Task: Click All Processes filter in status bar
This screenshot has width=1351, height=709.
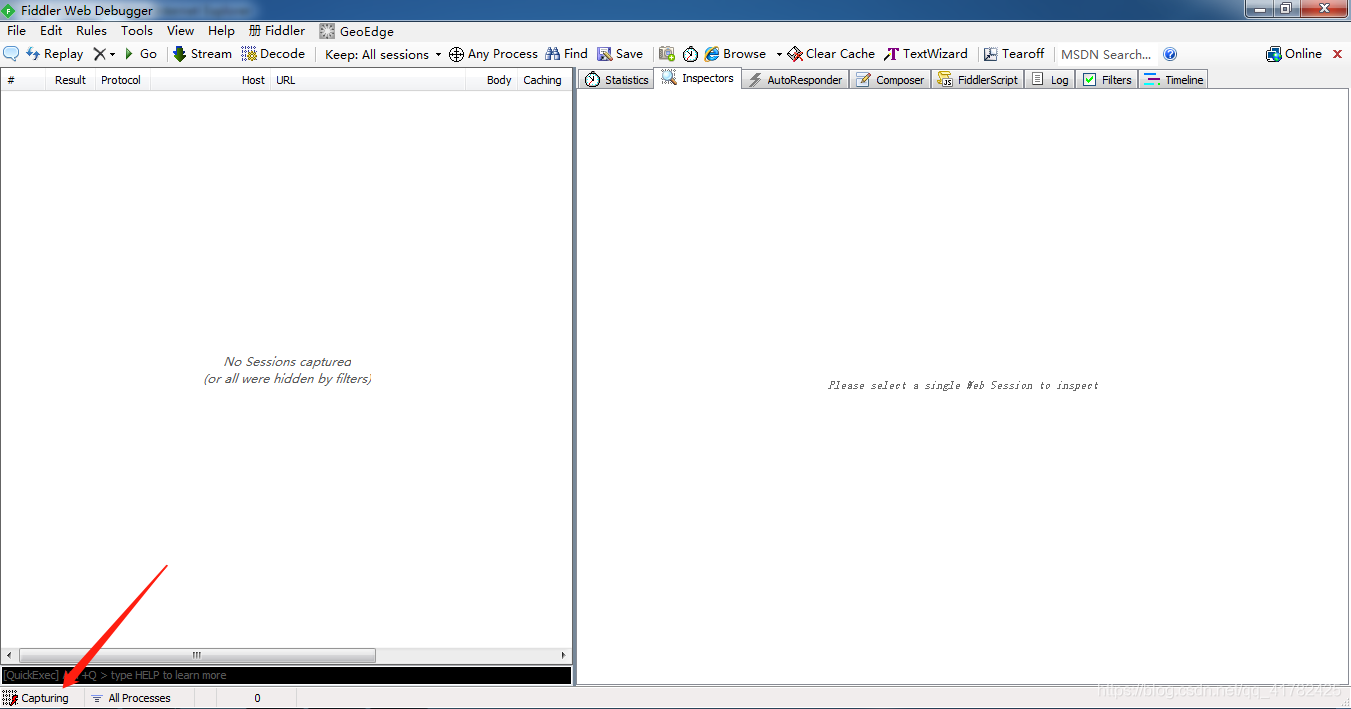Action: [x=131, y=698]
